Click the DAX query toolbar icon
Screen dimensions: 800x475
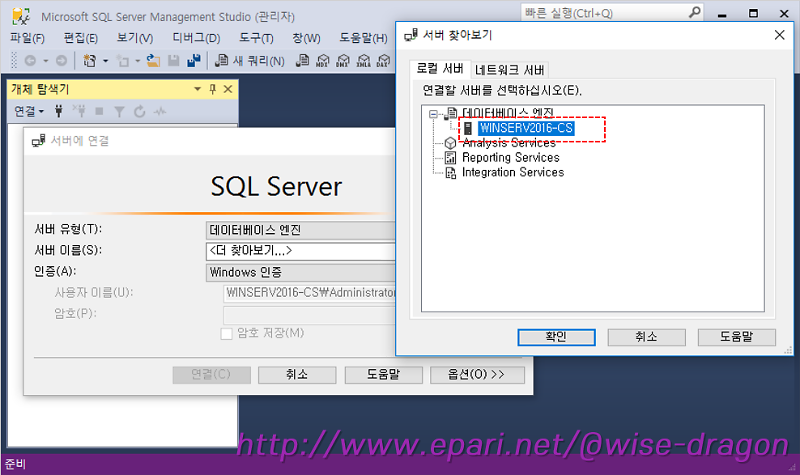383,61
